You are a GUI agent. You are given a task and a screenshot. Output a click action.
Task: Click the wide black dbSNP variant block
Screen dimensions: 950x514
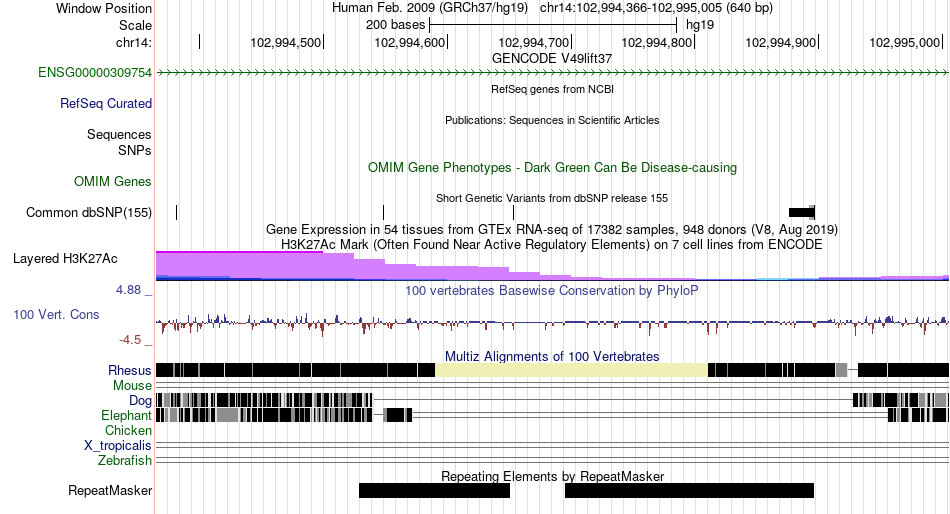point(802,212)
